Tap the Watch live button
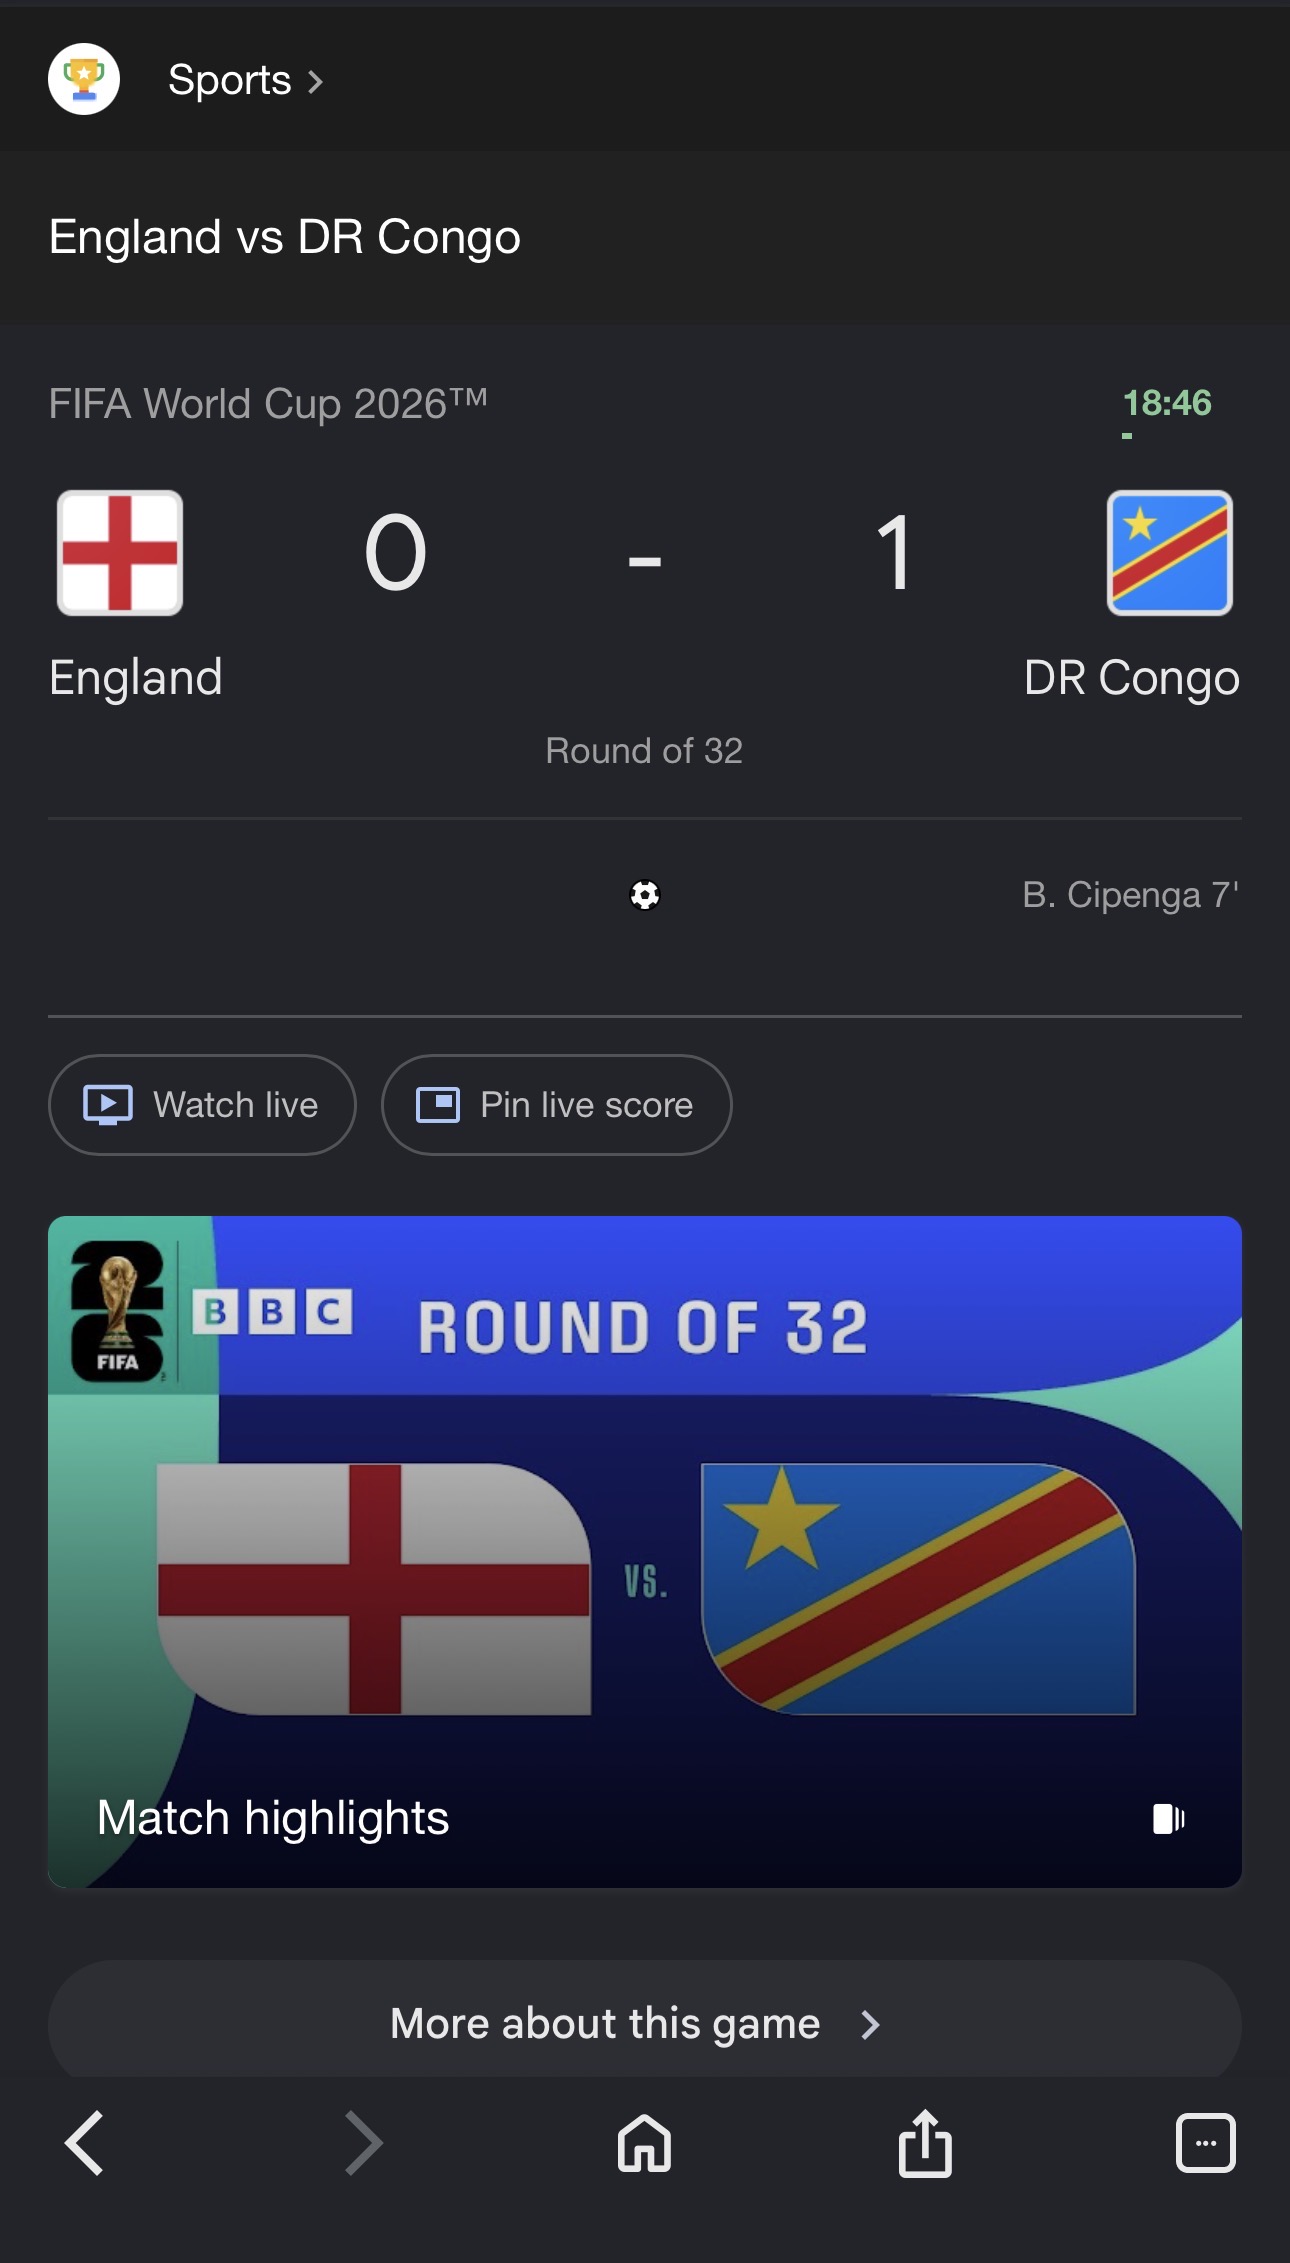The width and height of the screenshot is (1290, 2263). point(202,1105)
